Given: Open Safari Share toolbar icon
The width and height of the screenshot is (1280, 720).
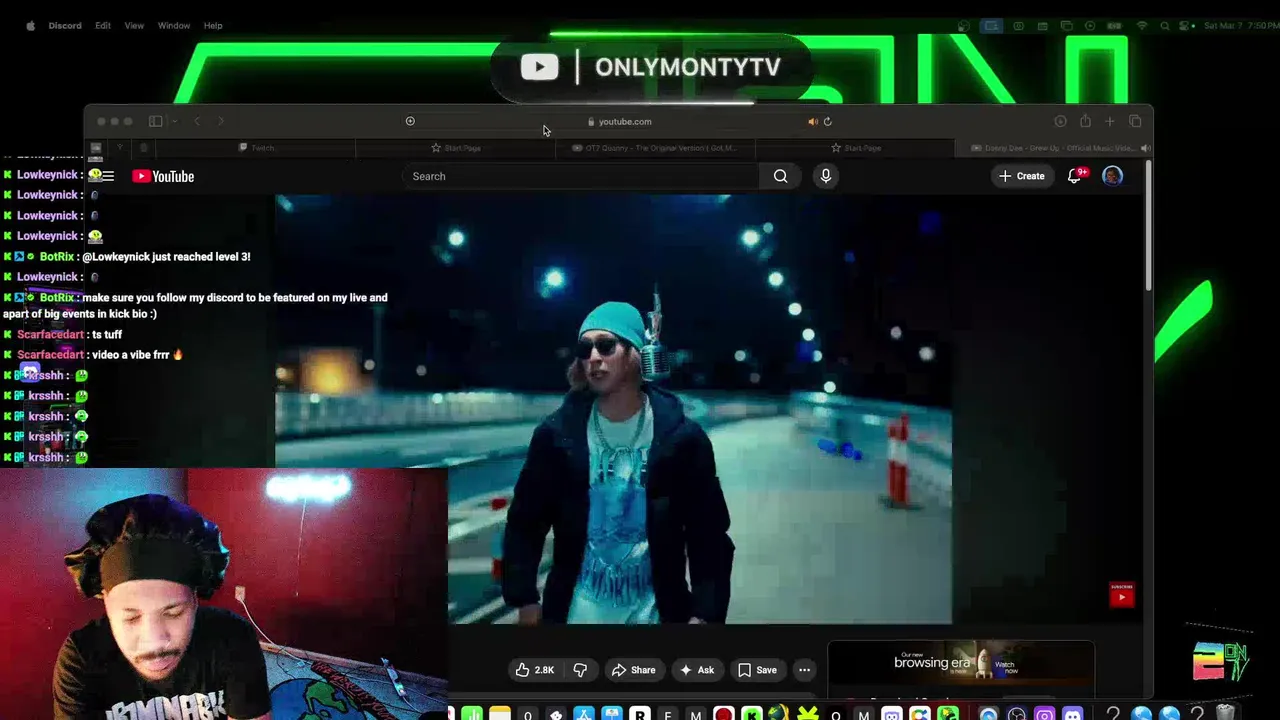Looking at the screenshot, I should [x=1085, y=121].
